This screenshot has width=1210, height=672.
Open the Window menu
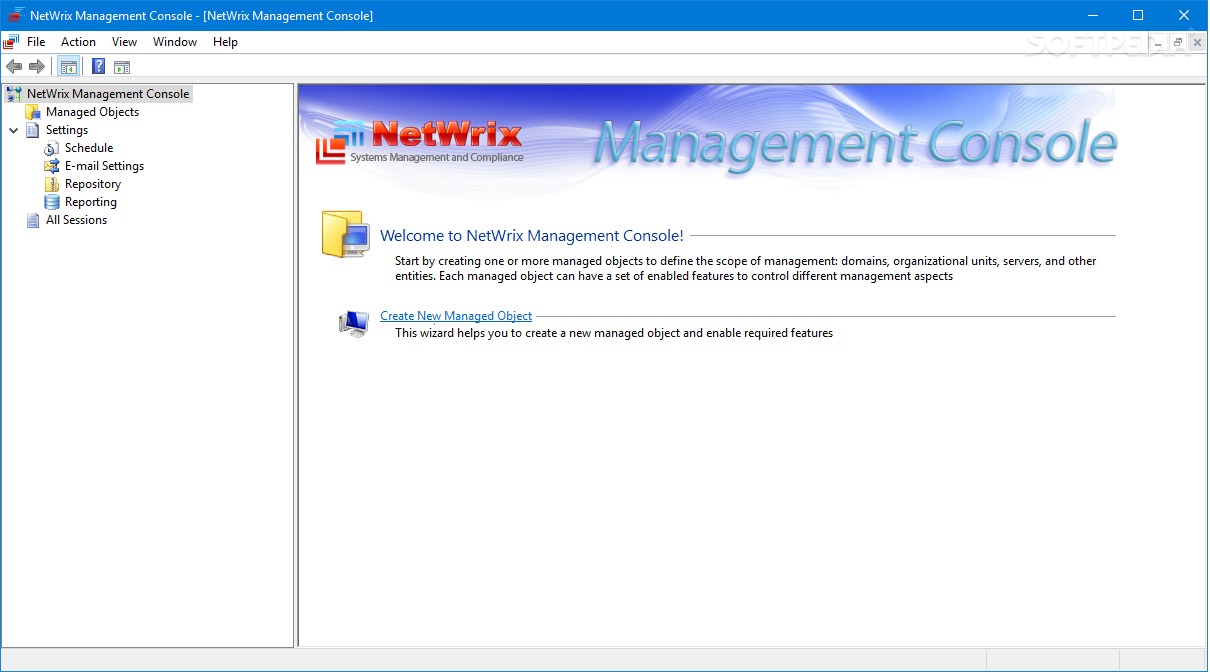click(x=175, y=42)
